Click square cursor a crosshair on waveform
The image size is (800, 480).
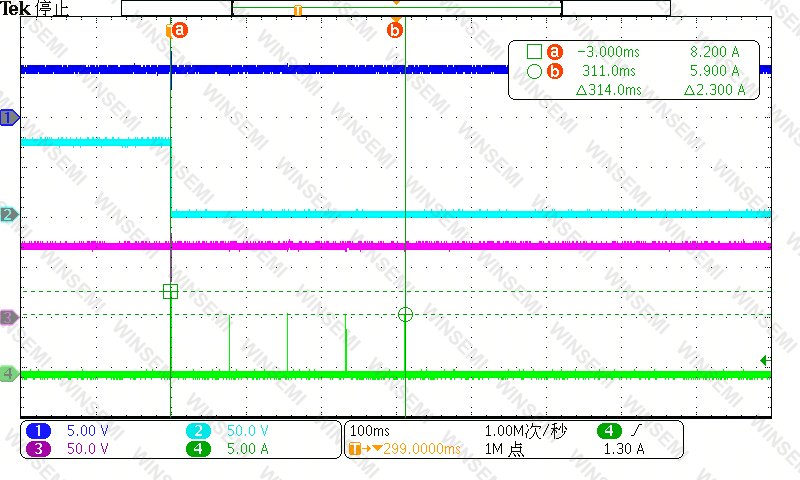tap(170, 291)
